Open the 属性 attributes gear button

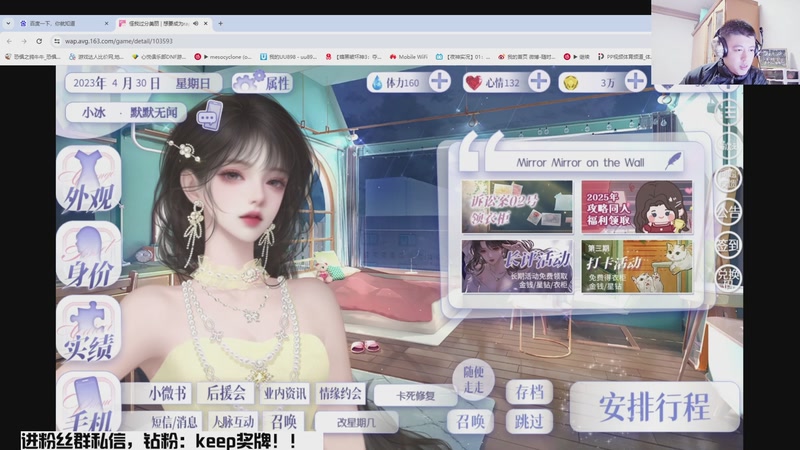tap(263, 83)
